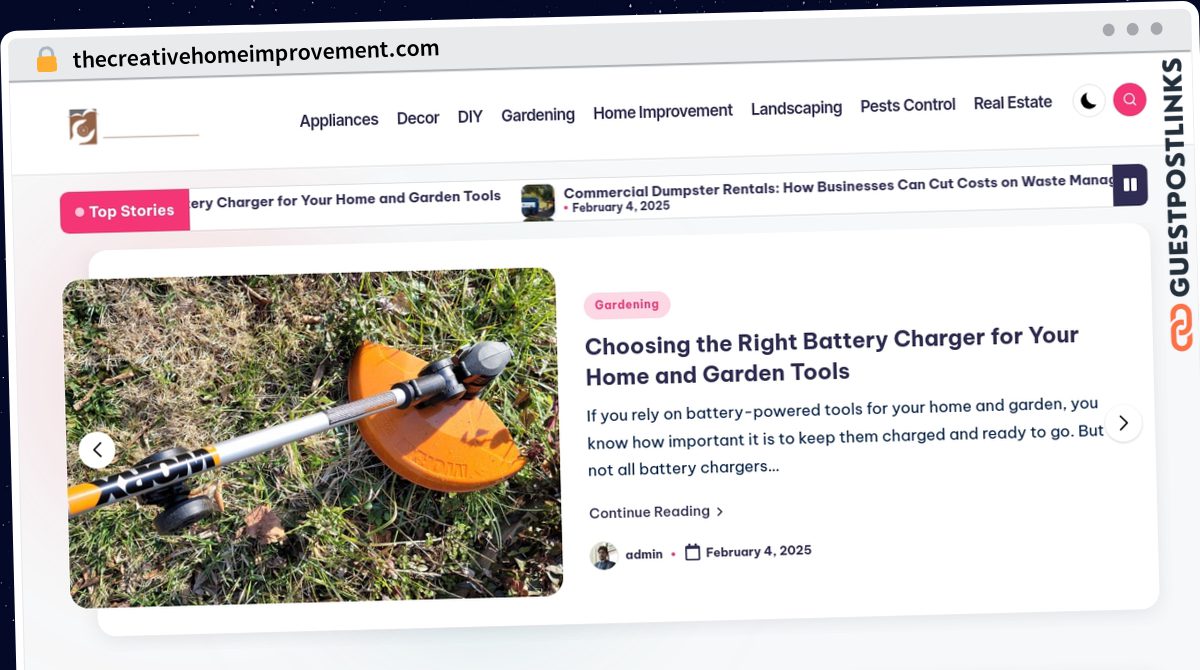Open Choosing the Right Battery Charger headline
Image resolution: width=1200 pixels, height=670 pixels.
point(832,355)
